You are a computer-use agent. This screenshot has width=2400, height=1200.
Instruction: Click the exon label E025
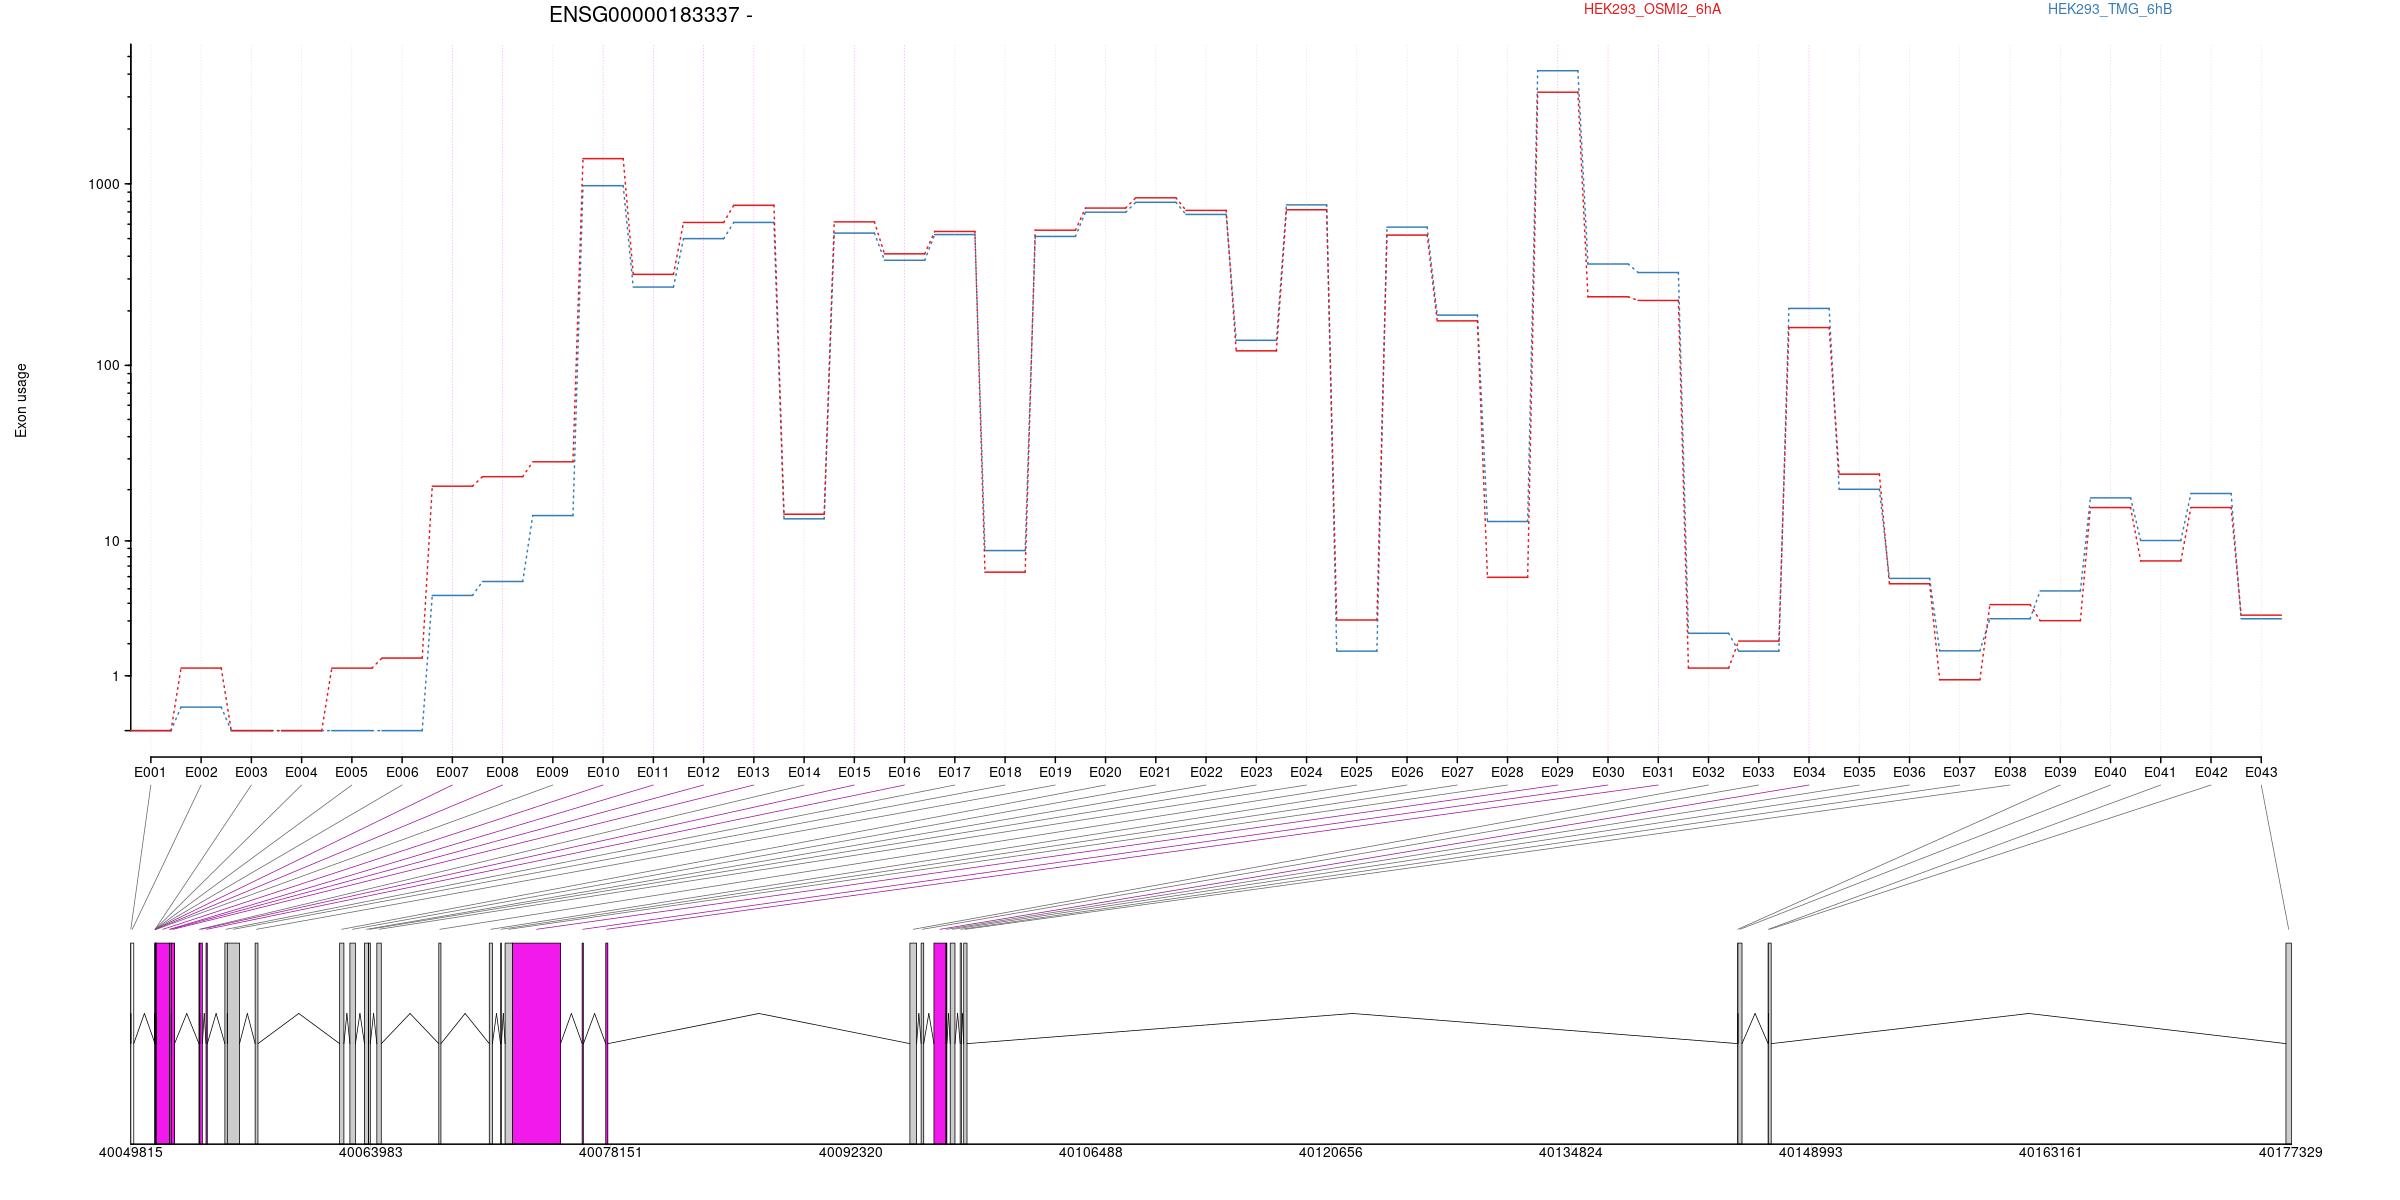[1356, 772]
